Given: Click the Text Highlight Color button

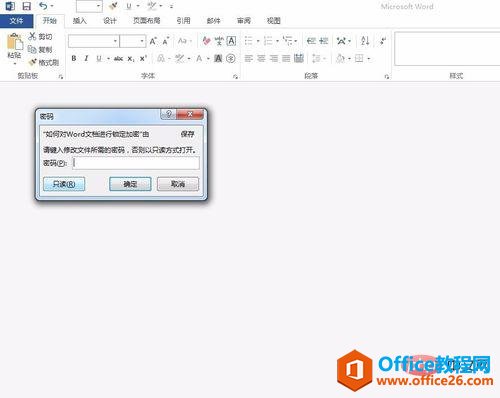Looking at the screenshot, I should click(x=180, y=59).
